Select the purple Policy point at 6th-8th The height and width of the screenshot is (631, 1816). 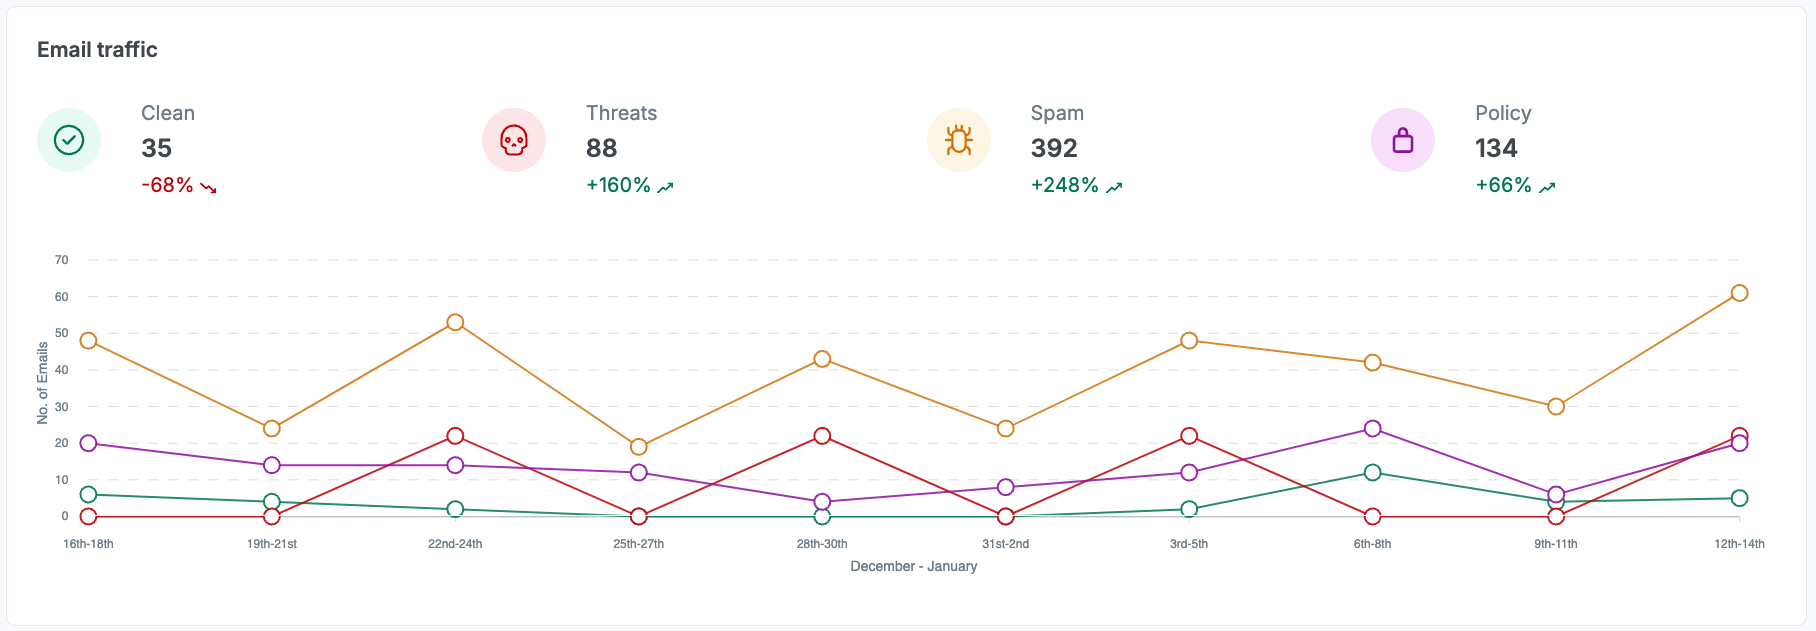(1372, 428)
